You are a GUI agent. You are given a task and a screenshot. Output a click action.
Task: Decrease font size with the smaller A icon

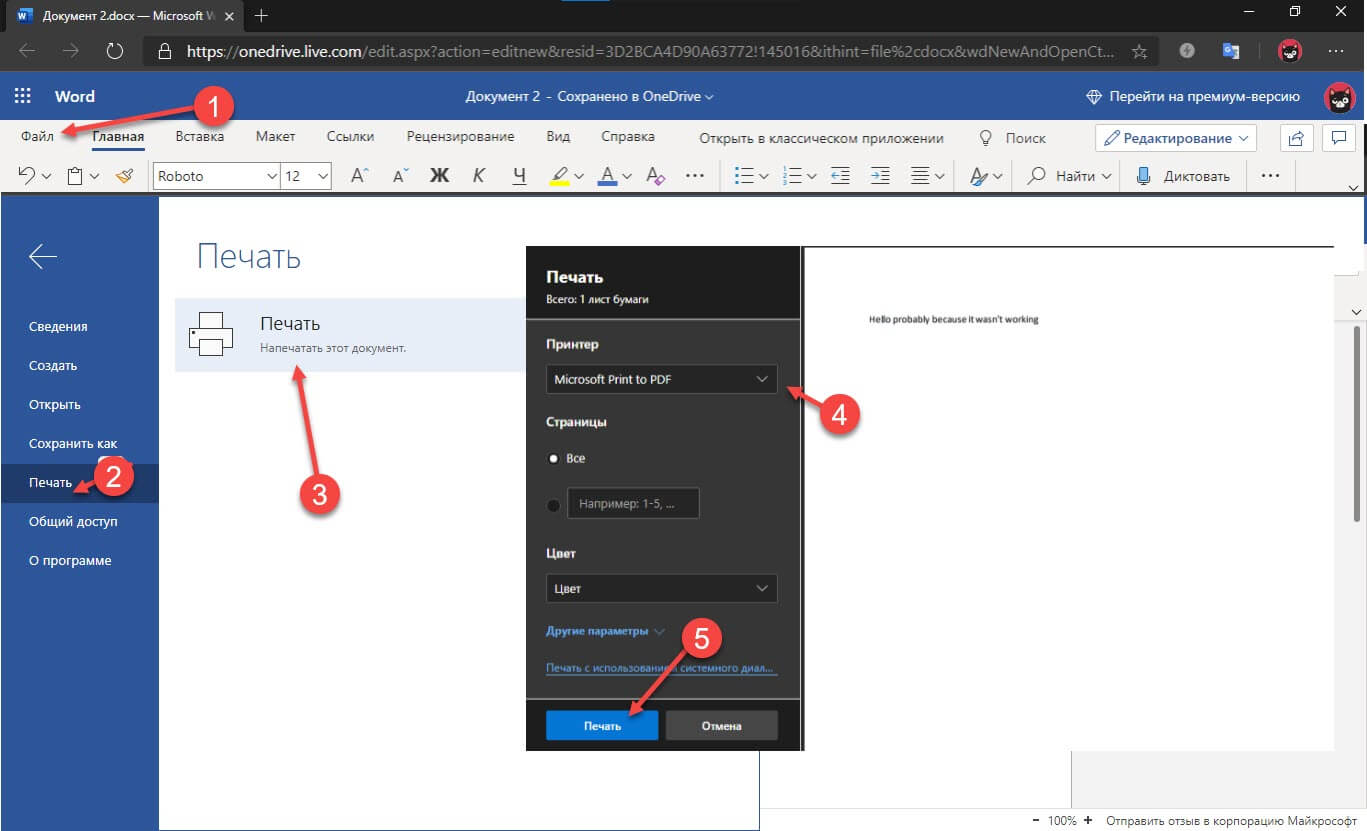pos(400,176)
